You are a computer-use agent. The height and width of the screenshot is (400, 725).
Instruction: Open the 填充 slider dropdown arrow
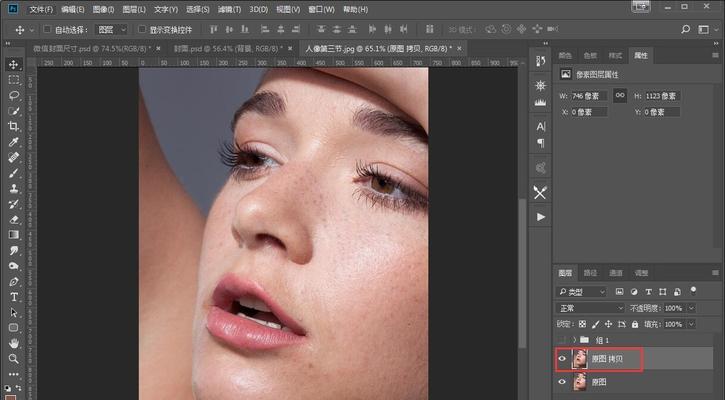click(692, 324)
